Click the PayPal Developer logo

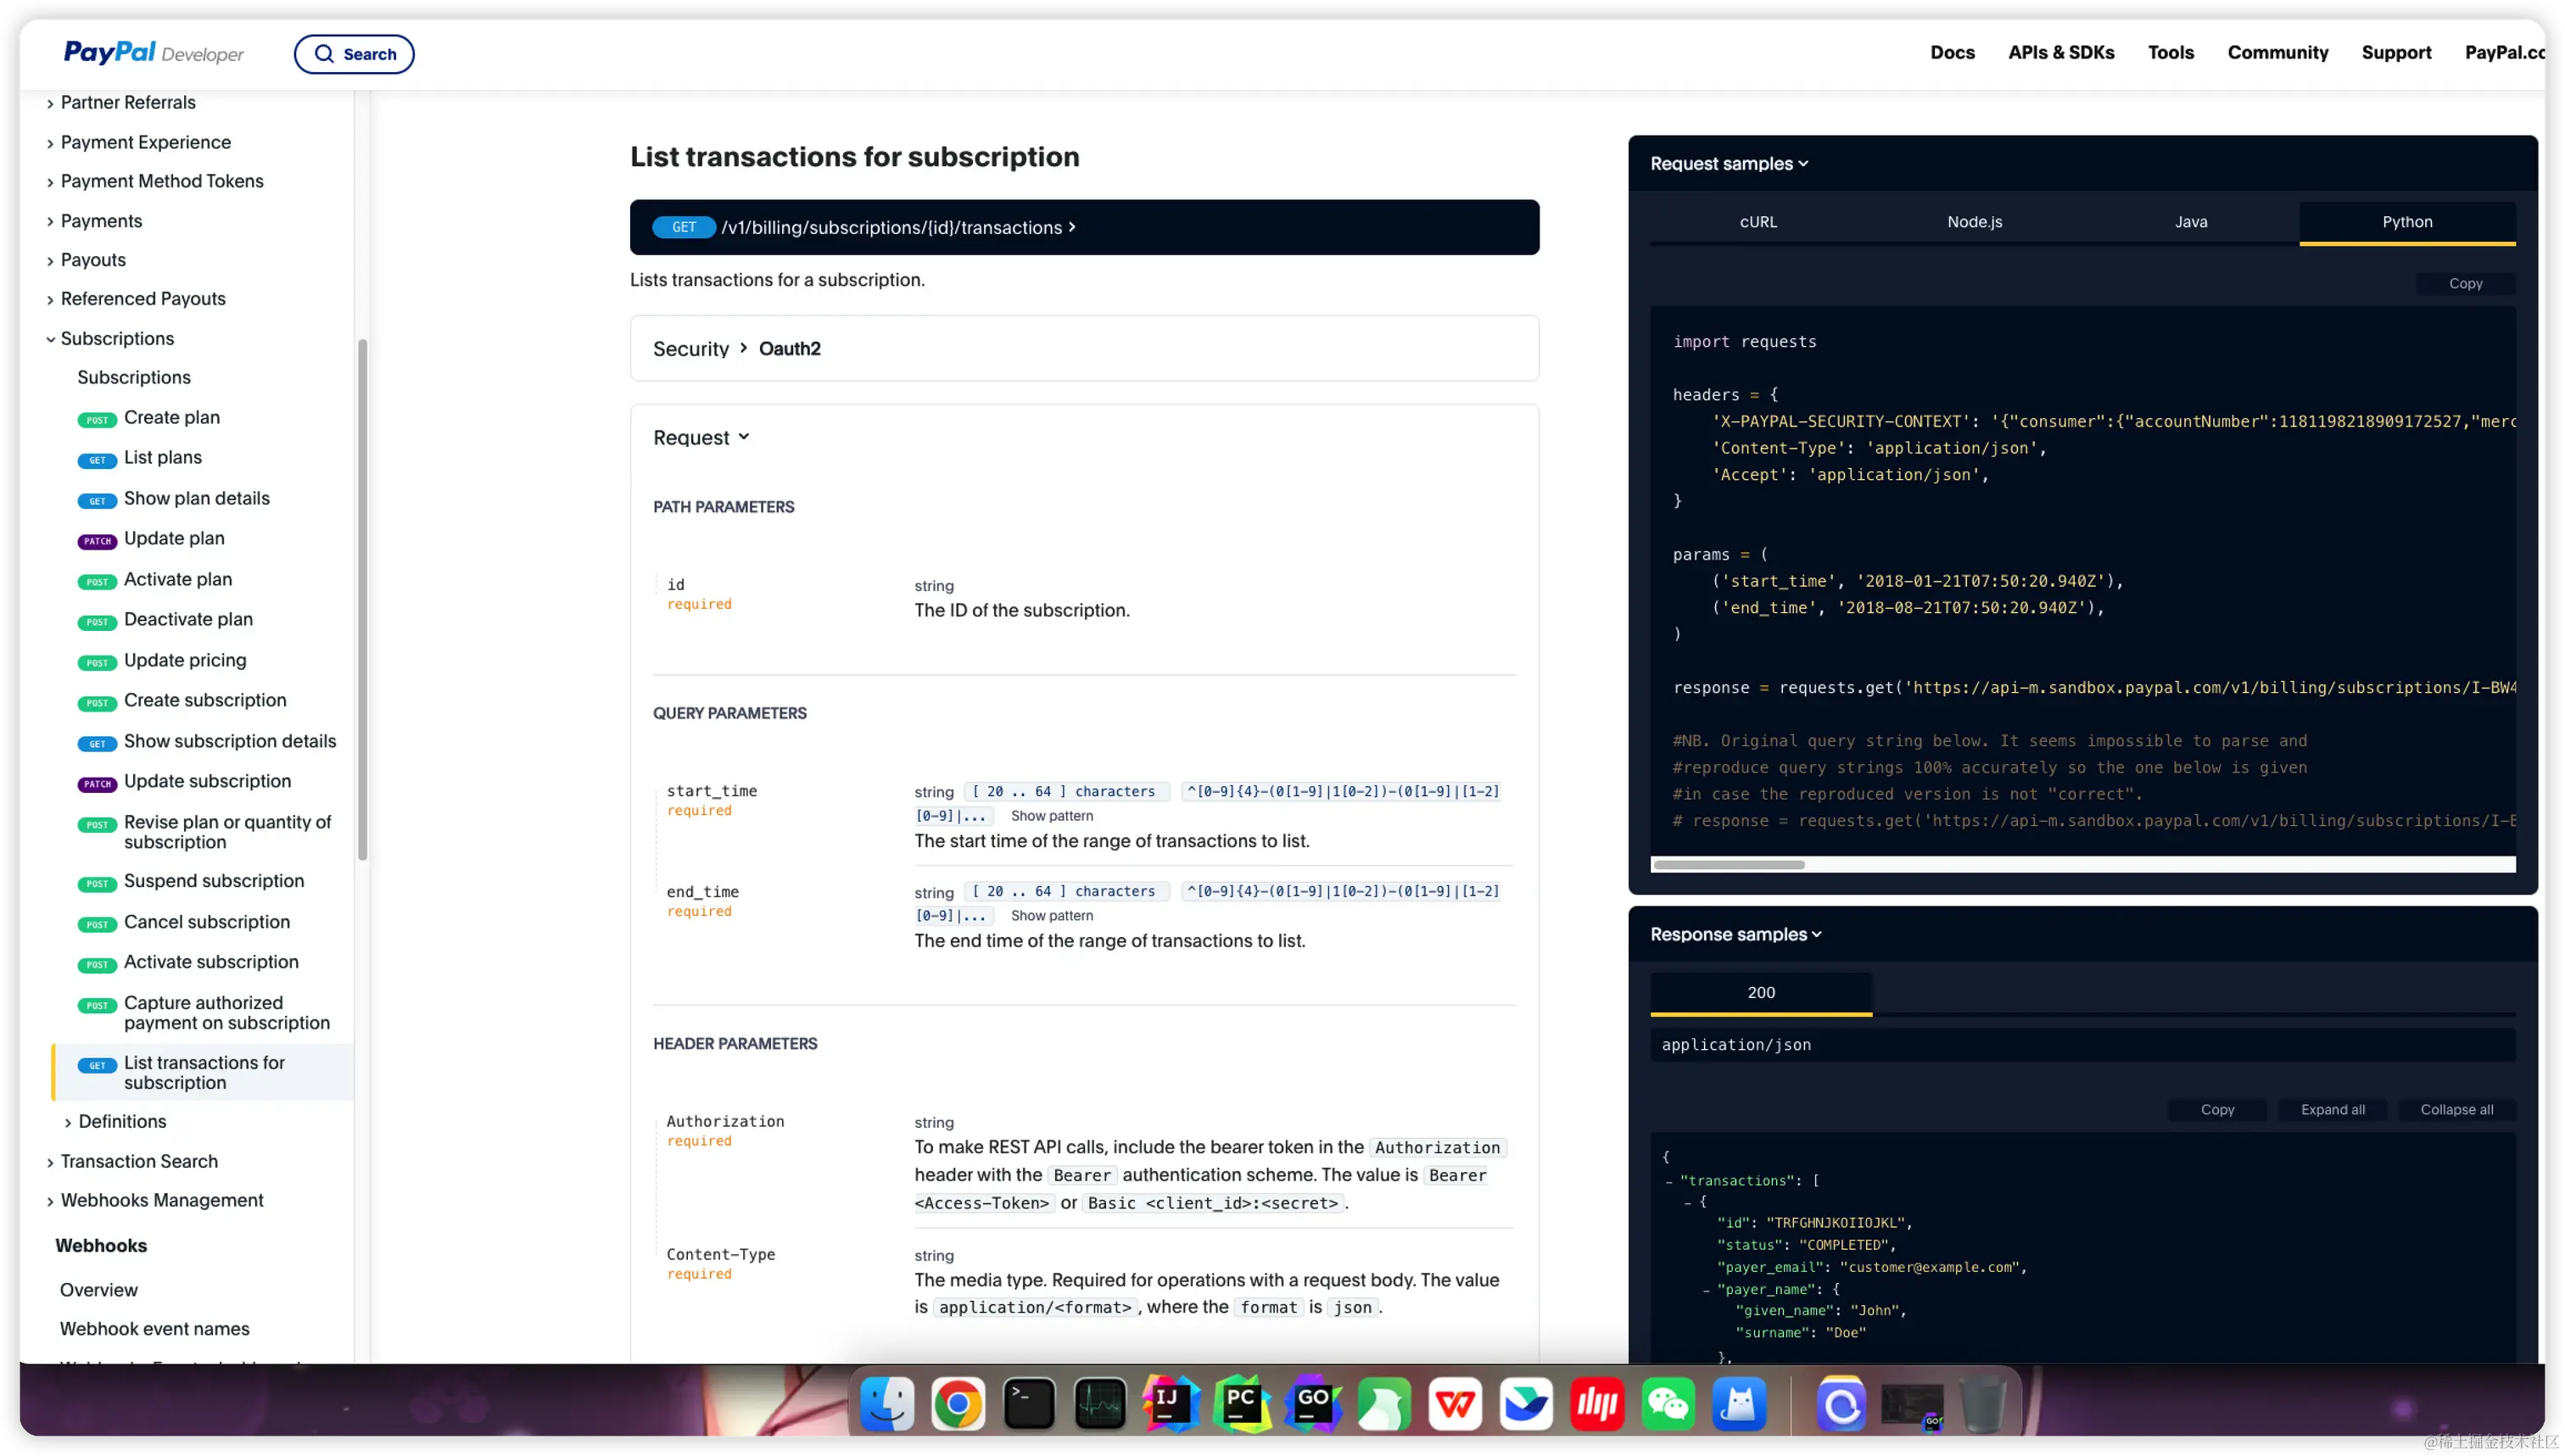coord(153,52)
